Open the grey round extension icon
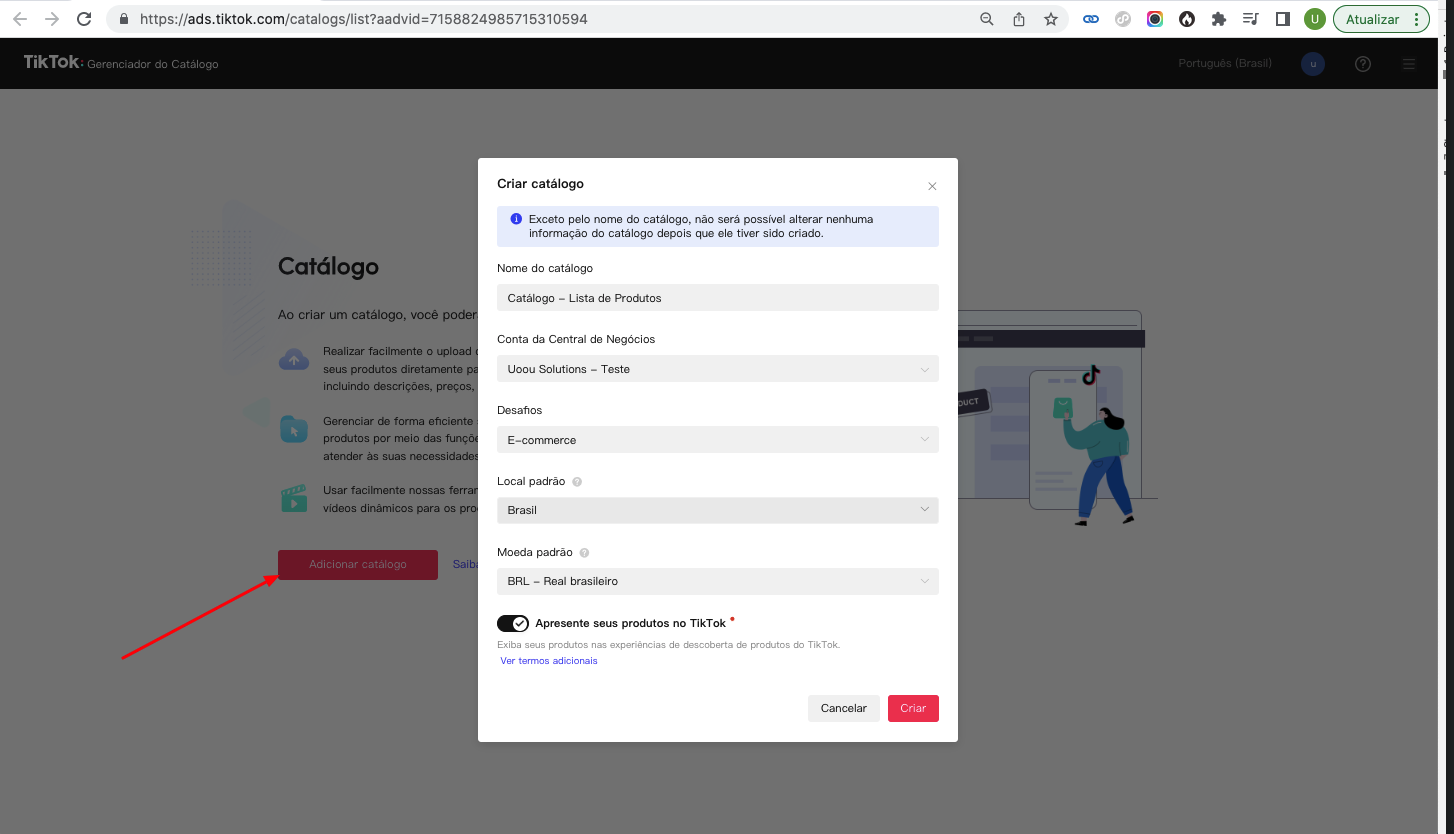This screenshot has width=1454, height=834. [1123, 19]
